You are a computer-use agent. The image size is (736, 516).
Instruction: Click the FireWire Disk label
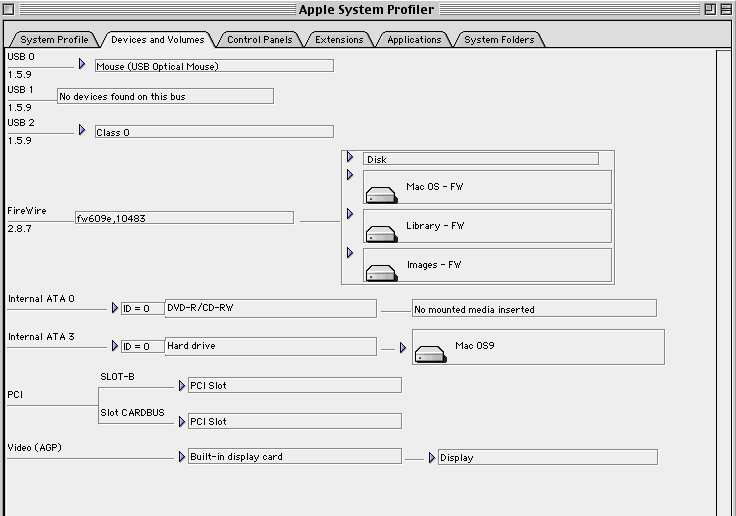pos(376,160)
